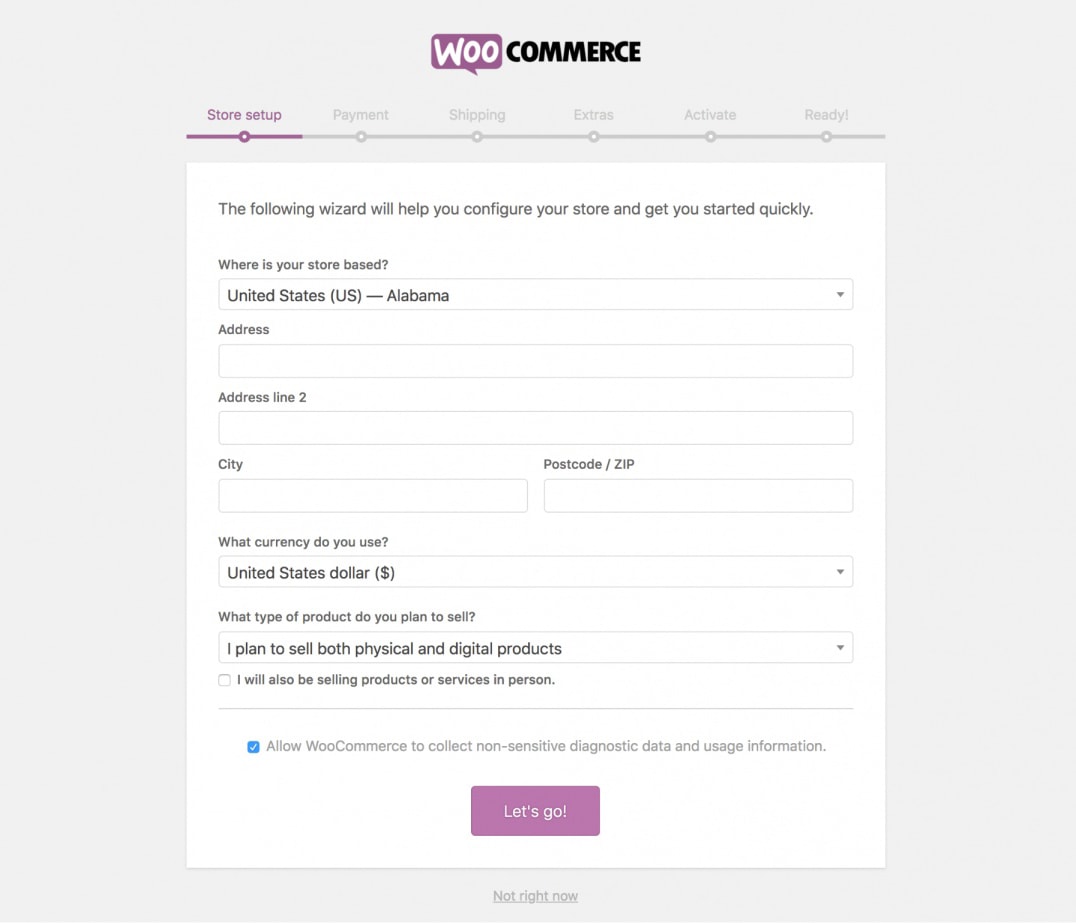1076x923 pixels.
Task: Click the Not right now link
Action: point(535,896)
